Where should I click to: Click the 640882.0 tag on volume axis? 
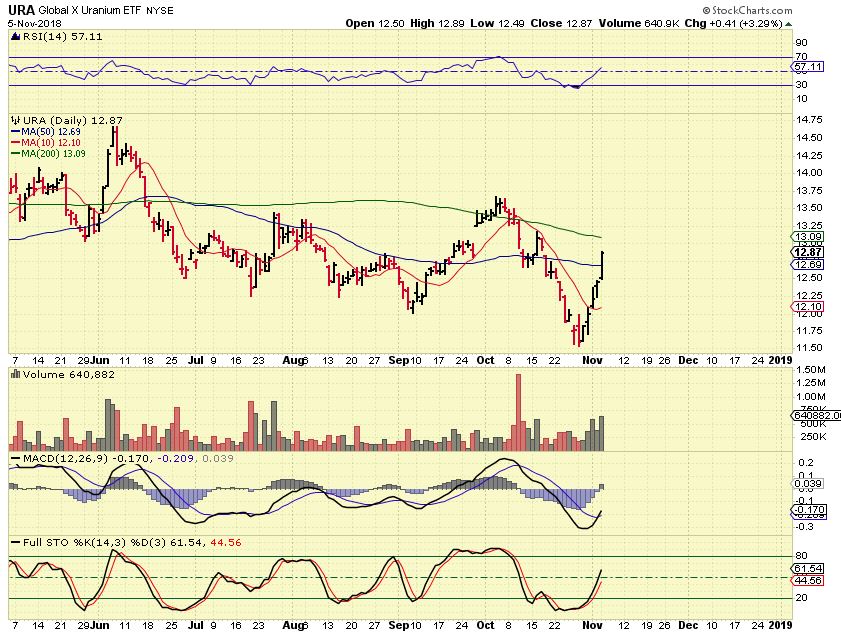tap(816, 416)
